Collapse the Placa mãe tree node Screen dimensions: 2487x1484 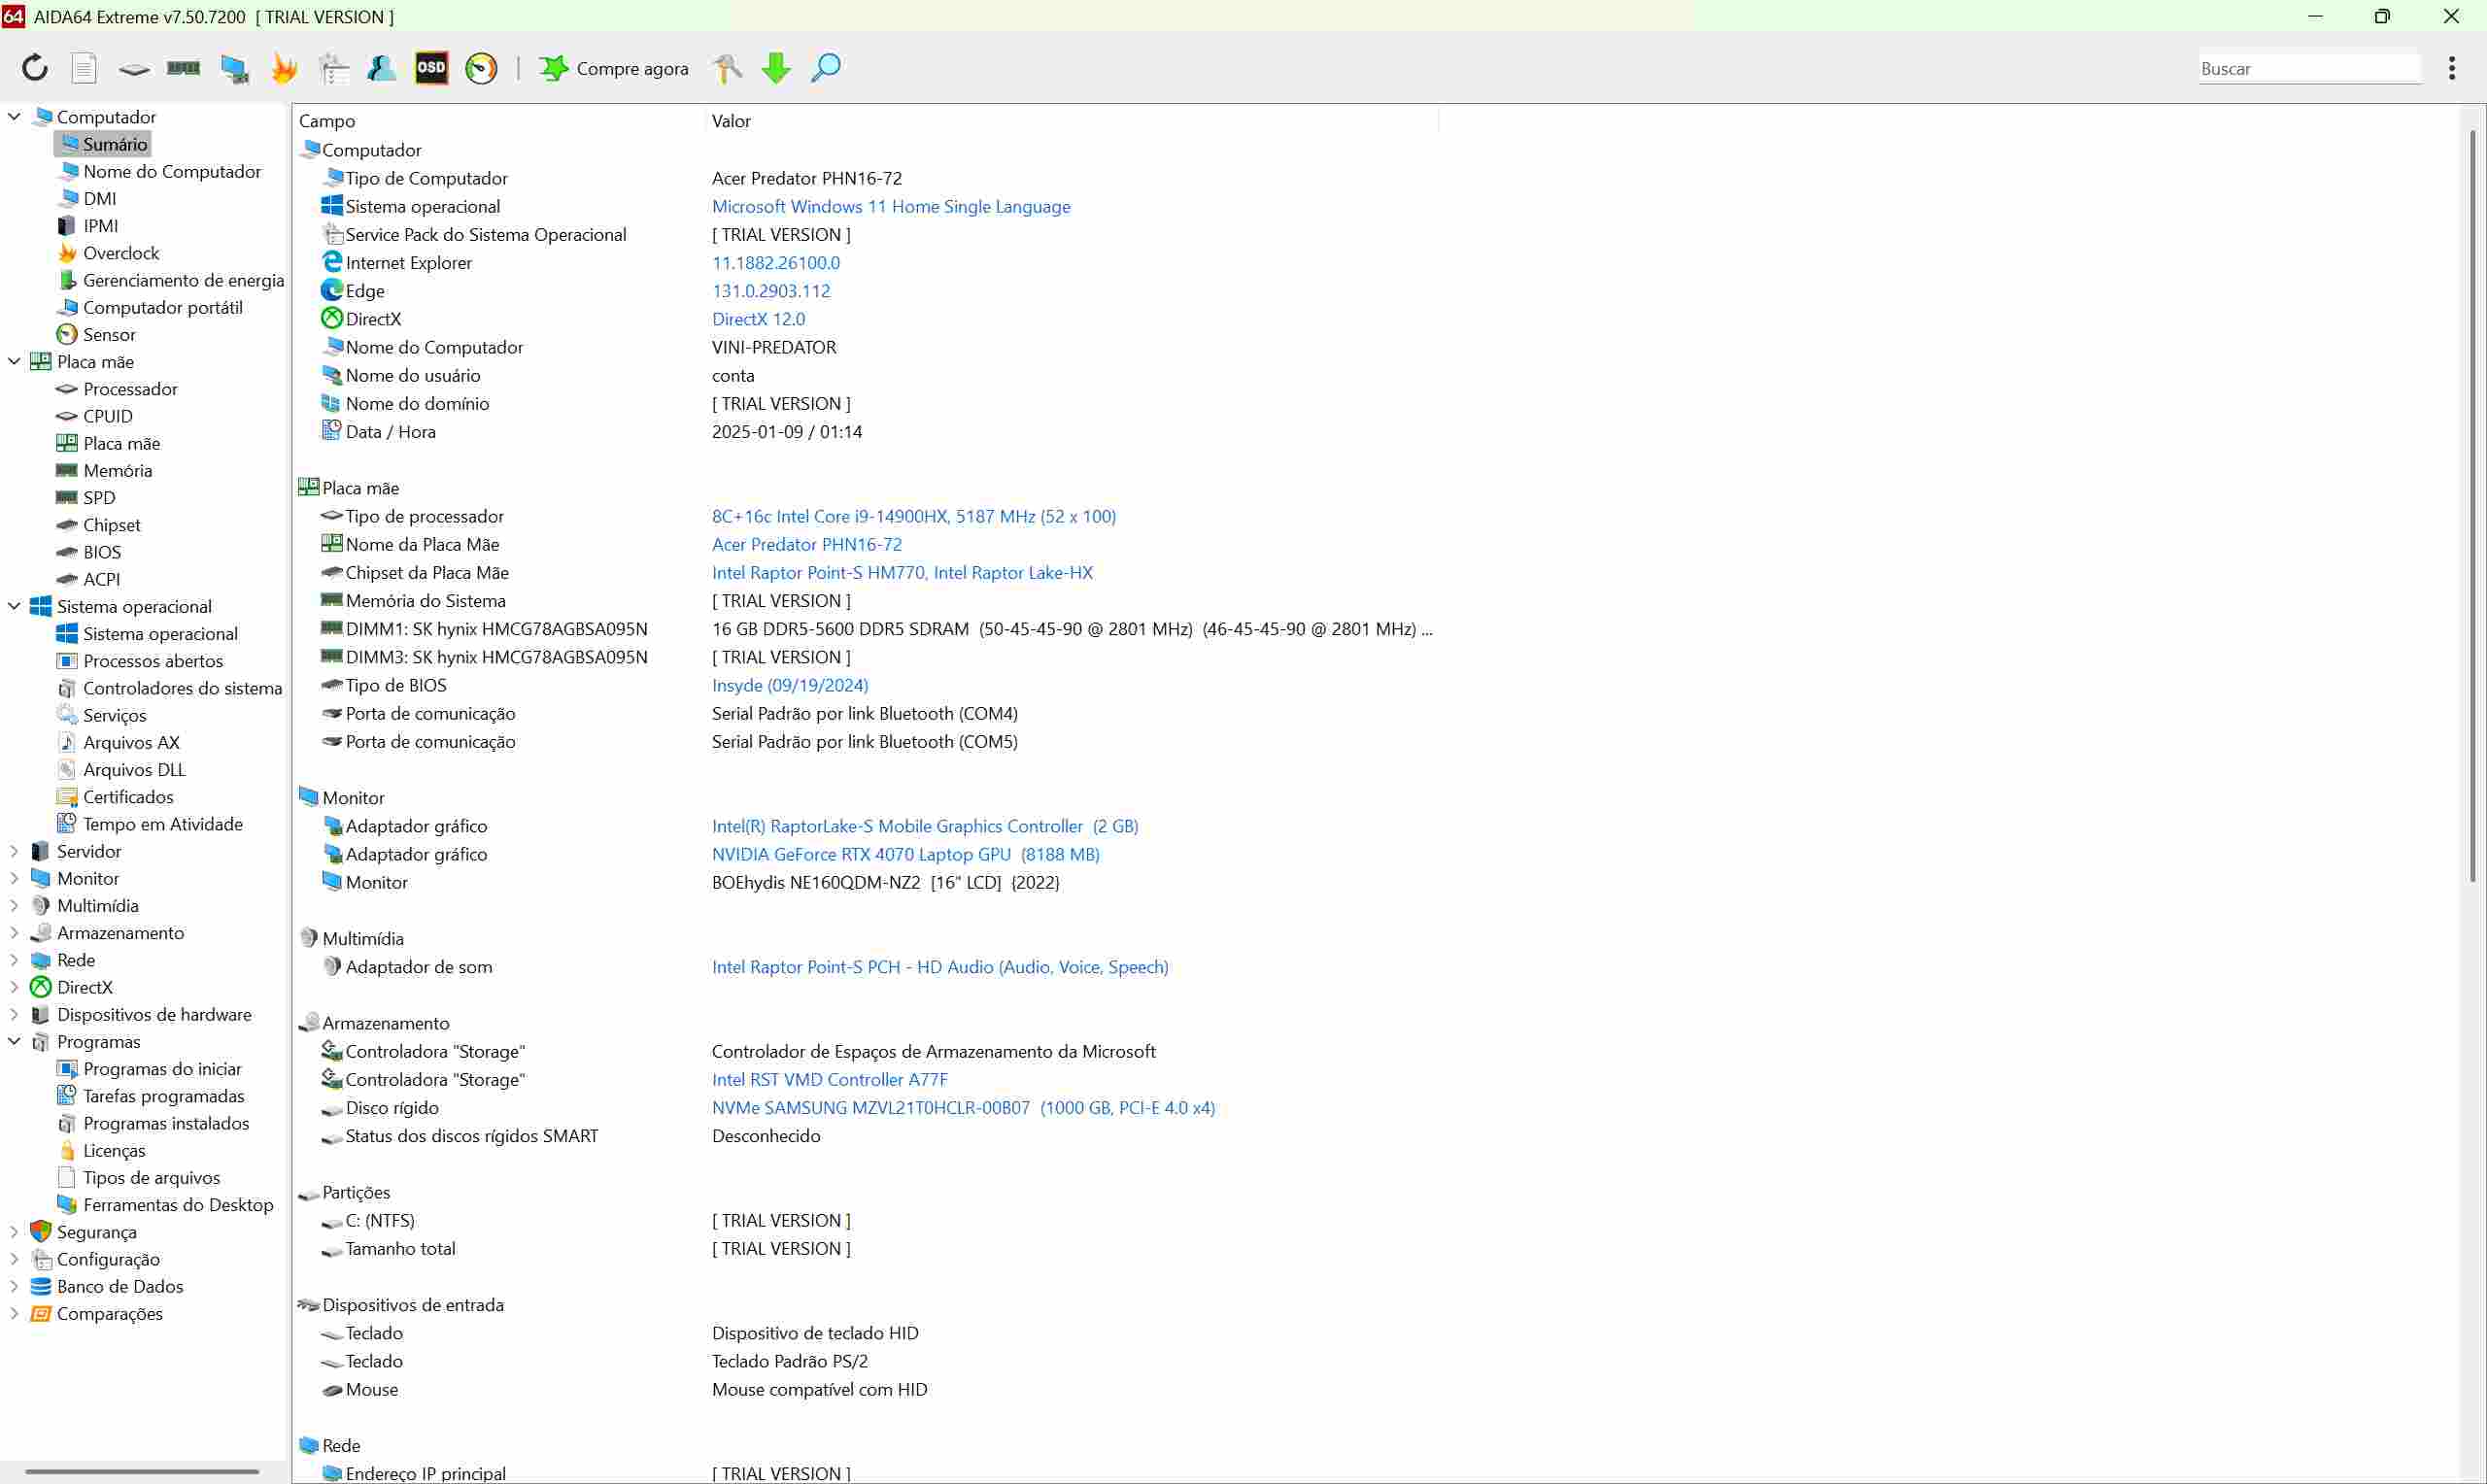tap(14, 361)
